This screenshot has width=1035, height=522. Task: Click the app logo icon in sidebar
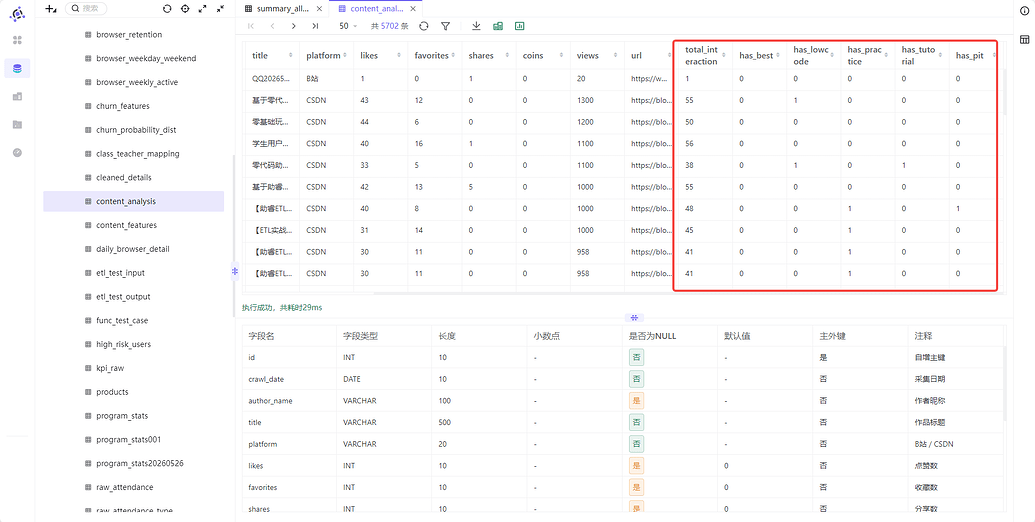(18, 13)
